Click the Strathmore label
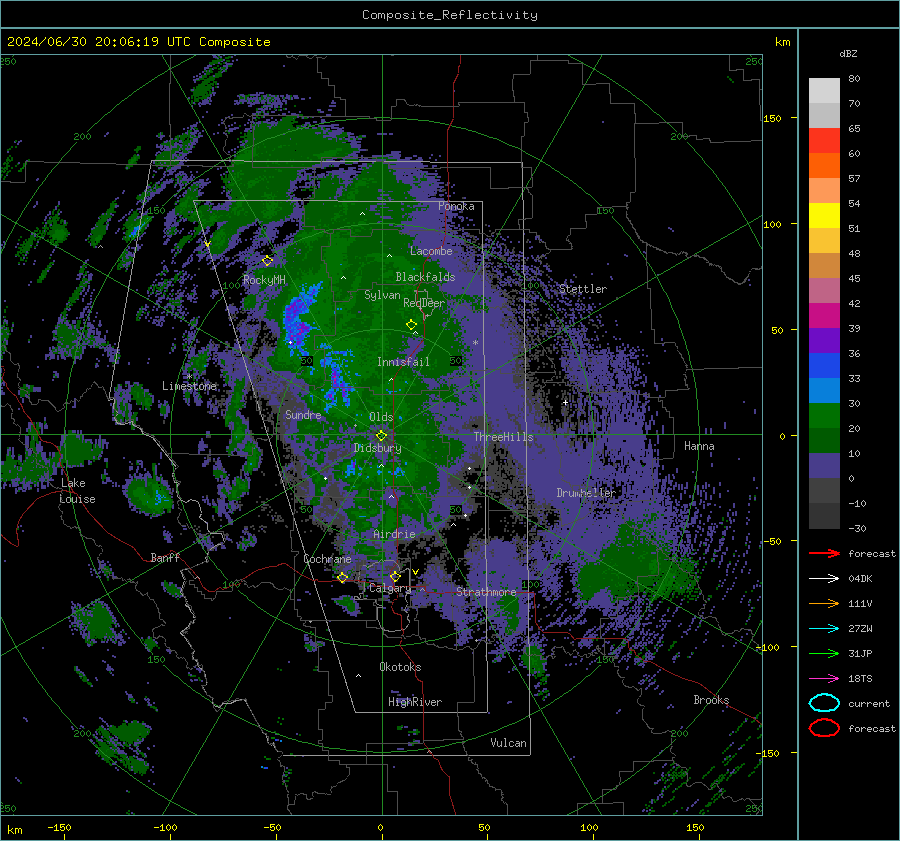 (486, 591)
